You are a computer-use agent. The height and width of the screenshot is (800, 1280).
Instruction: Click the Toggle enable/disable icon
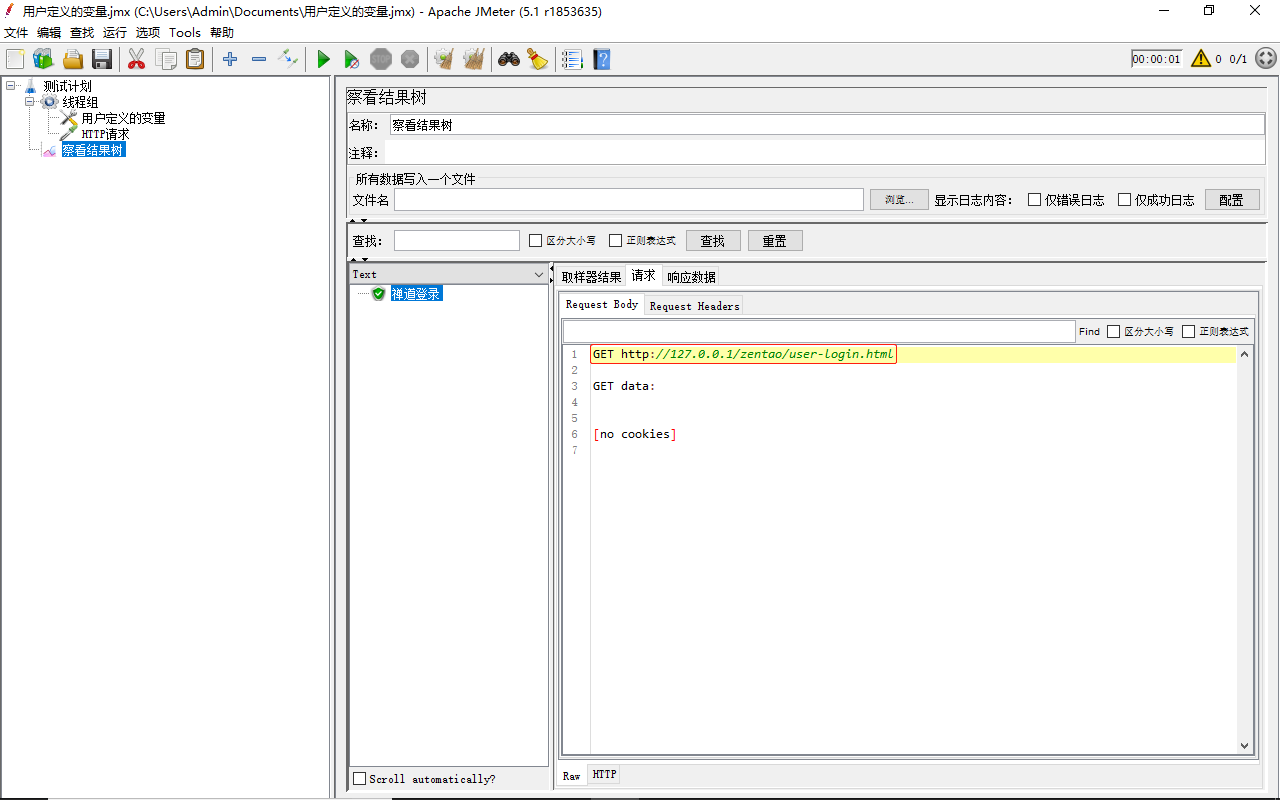pyautogui.click(x=288, y=59)
